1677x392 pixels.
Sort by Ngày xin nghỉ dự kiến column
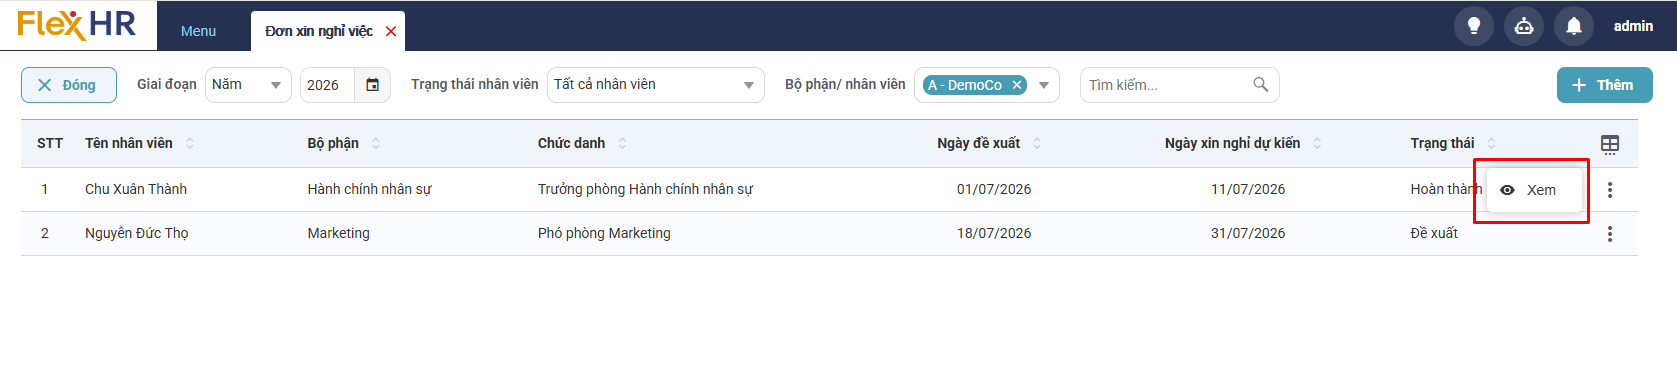coord(1317,143)
